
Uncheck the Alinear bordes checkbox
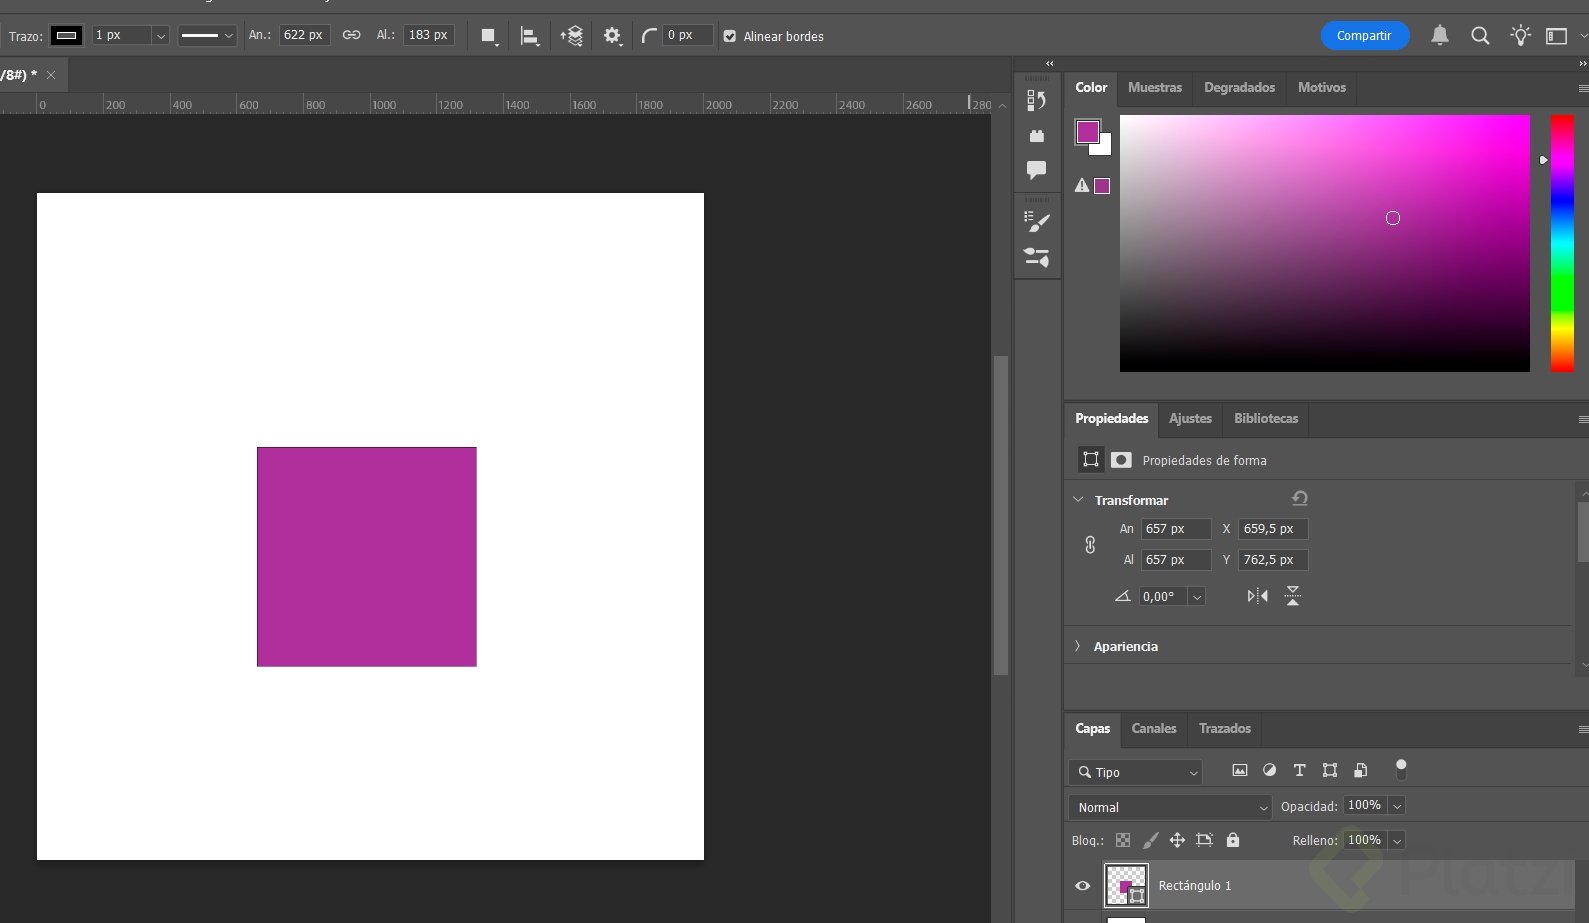click(x=730, y=36)
